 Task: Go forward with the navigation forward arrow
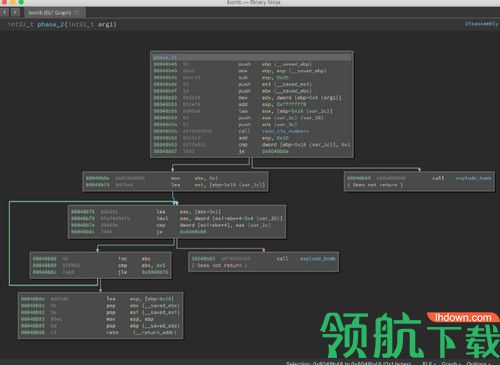15,13
